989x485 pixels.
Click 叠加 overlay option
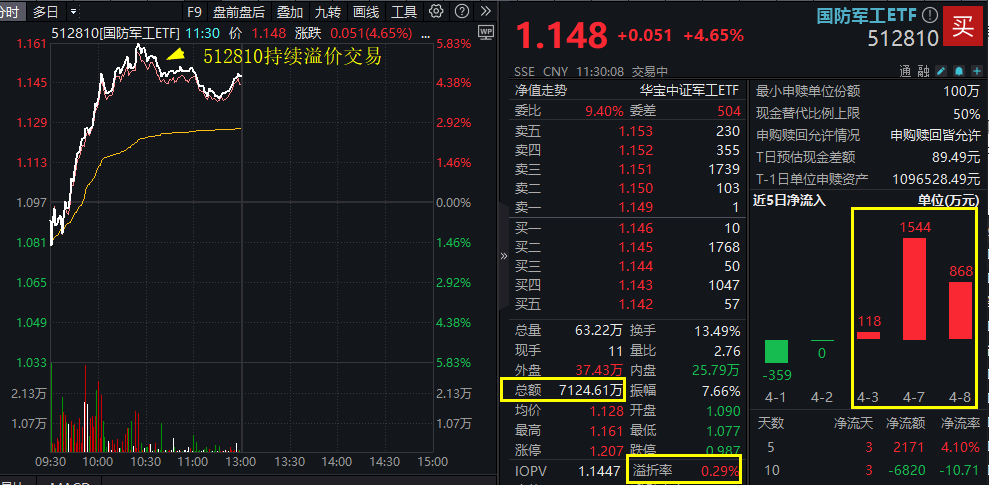tap(290, 11)
